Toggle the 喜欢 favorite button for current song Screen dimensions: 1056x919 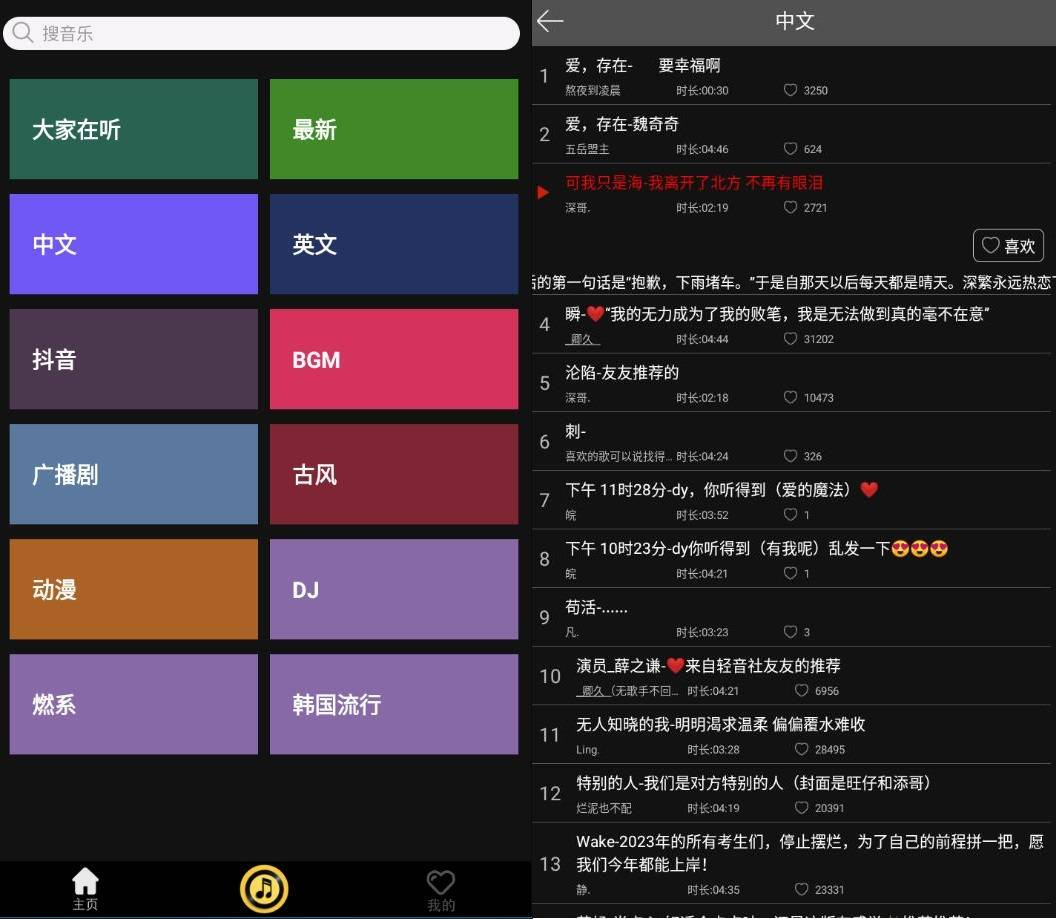1008,245
